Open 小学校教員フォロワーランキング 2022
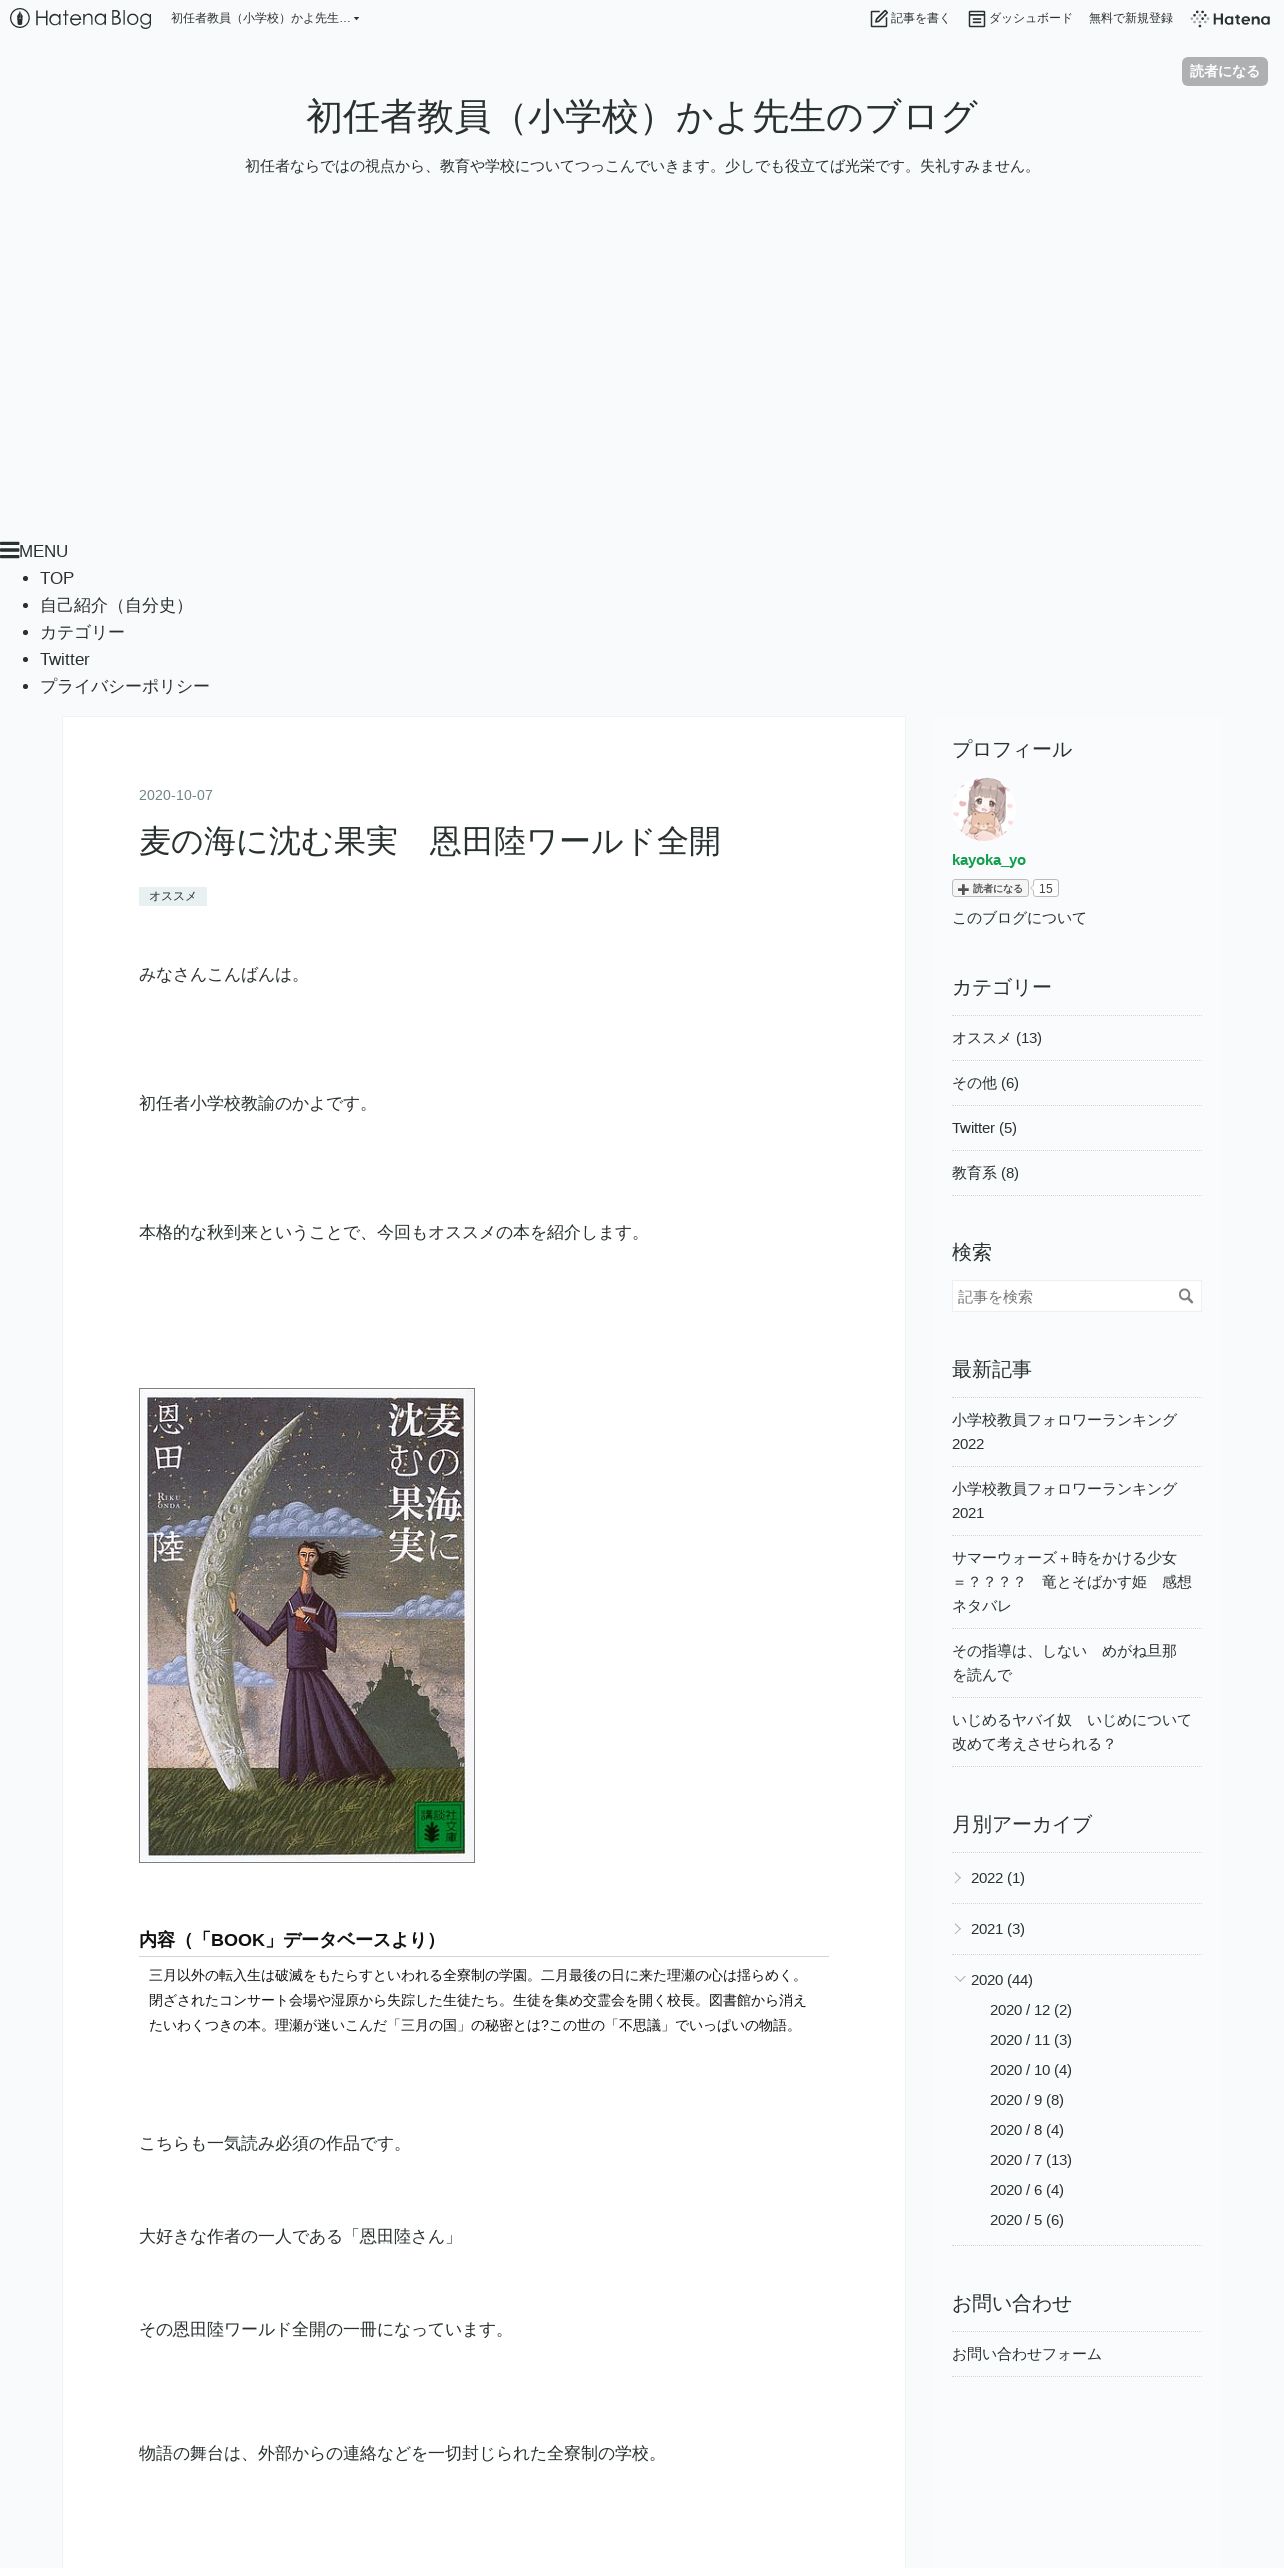 pyautogui.click(x=1064, y=1432)
